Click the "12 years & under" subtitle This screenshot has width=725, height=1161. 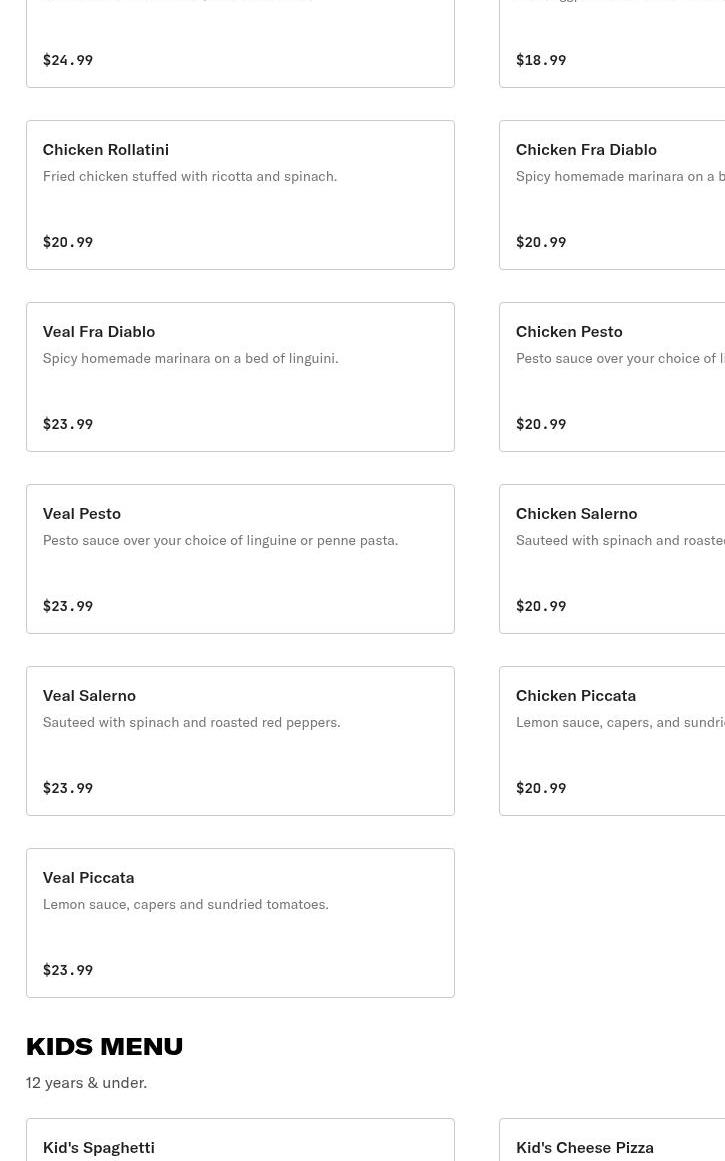pos(86,1082)
